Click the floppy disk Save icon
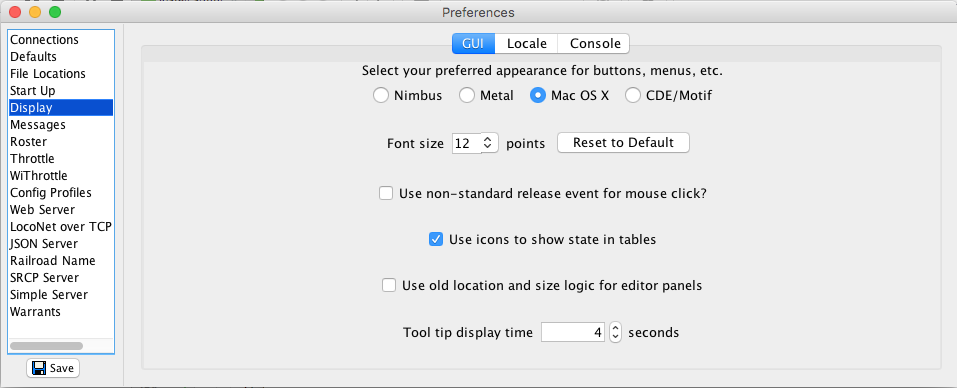 [x=40, y=368]
